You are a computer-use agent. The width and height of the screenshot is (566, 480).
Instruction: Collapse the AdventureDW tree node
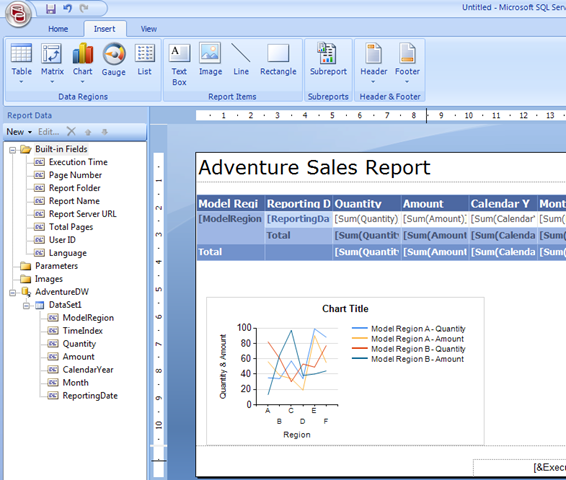tap(13, 292)
